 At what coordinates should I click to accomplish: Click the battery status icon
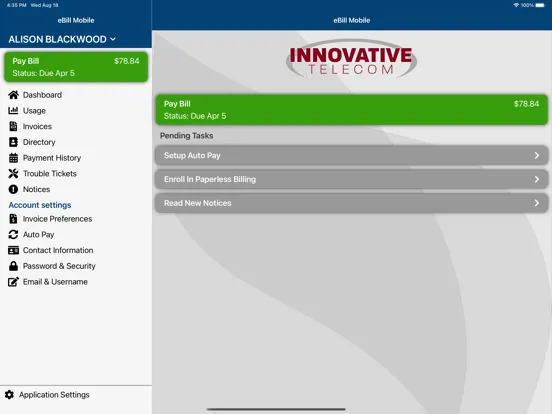540,5
